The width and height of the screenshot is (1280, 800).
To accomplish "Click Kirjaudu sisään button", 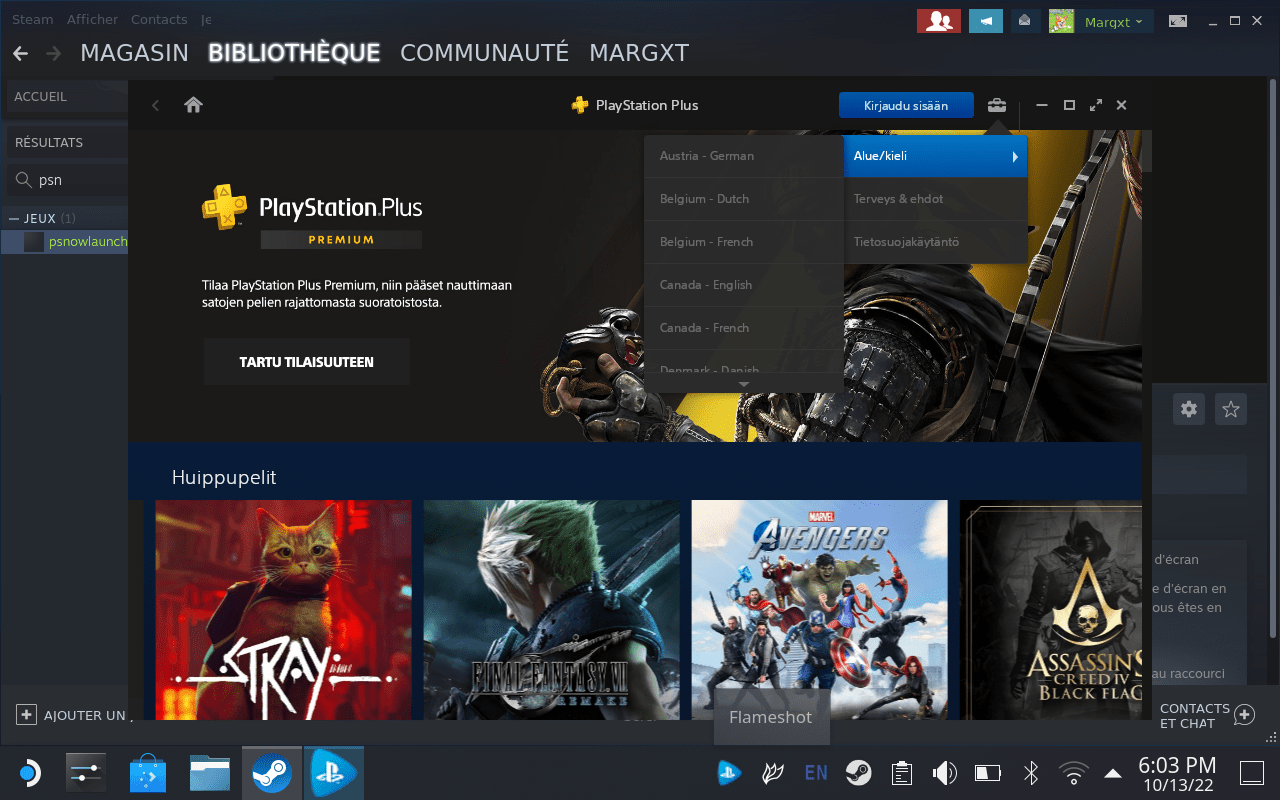I will point(906,105).
